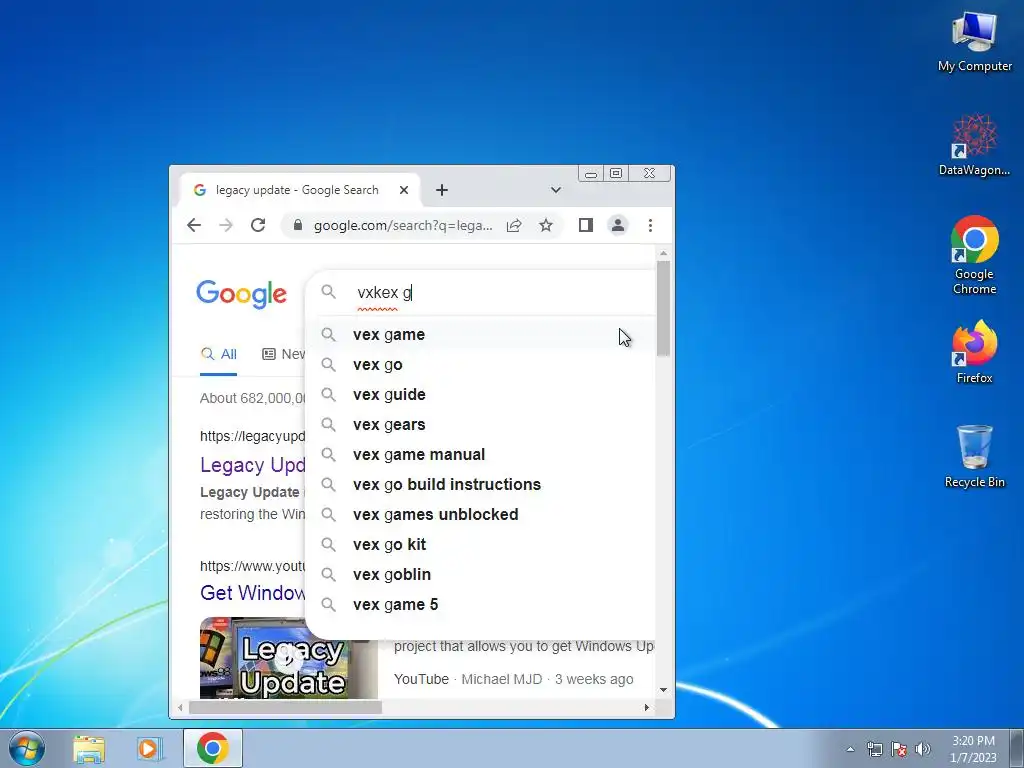The height and width of the screenshot is (768, 1024).
Task: Open Windows Media Player from the taskbar
Action: [149, 748]
